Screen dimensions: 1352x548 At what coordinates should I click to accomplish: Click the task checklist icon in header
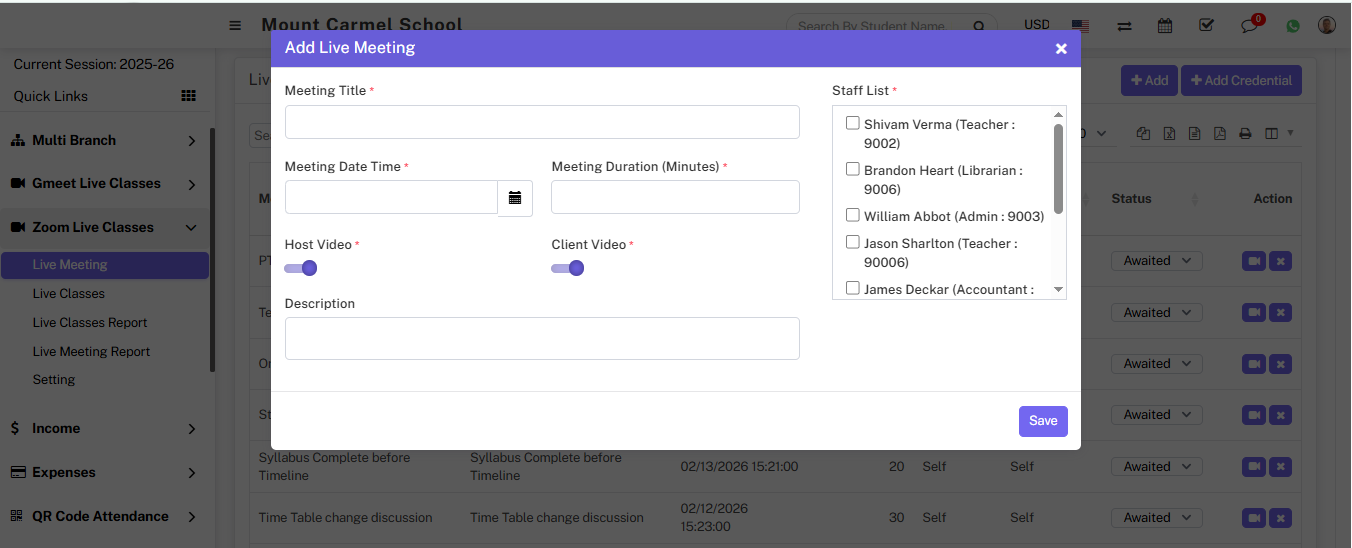click(1206, 26)
